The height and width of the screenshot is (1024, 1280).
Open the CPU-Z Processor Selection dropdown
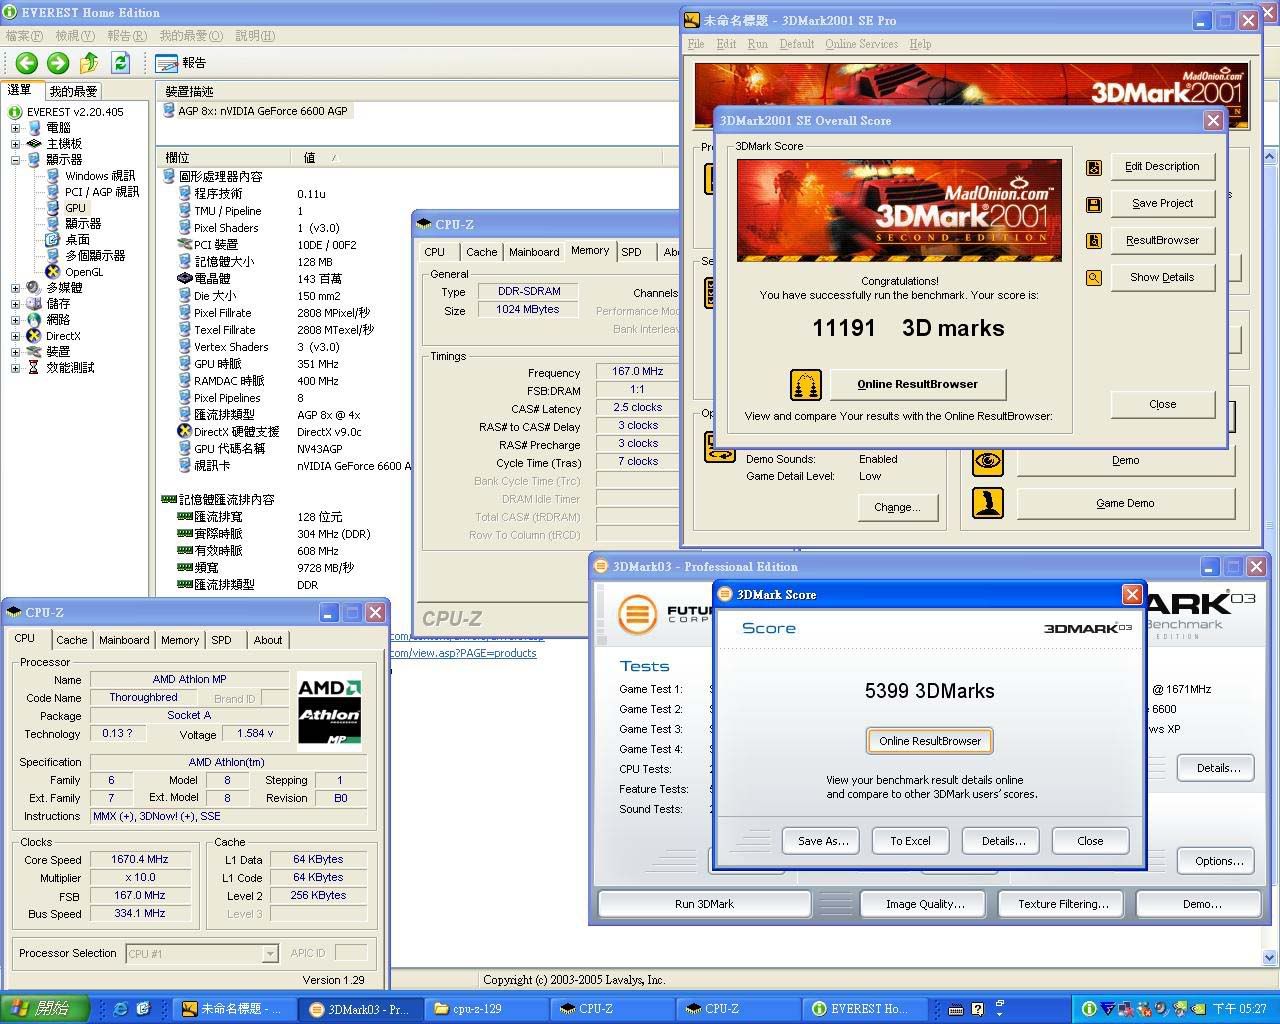(x=269, y=954)
